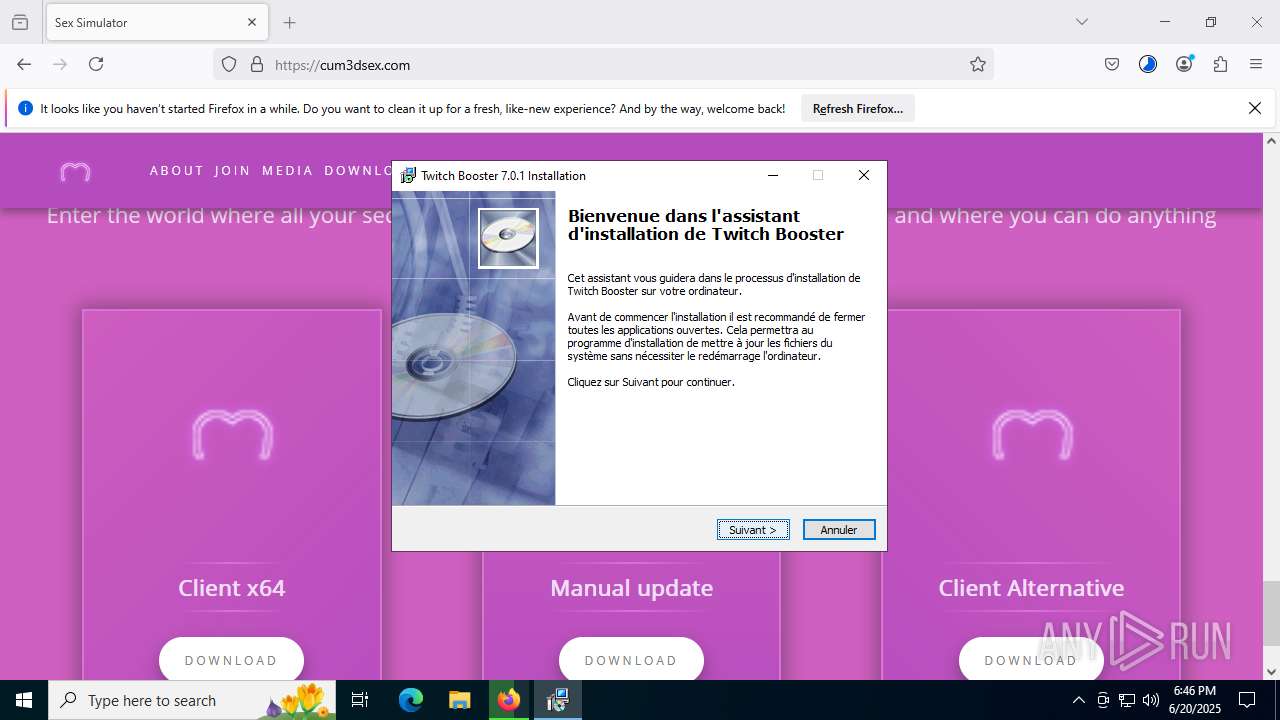Close the Sex Simulator tab

[252, 22]
